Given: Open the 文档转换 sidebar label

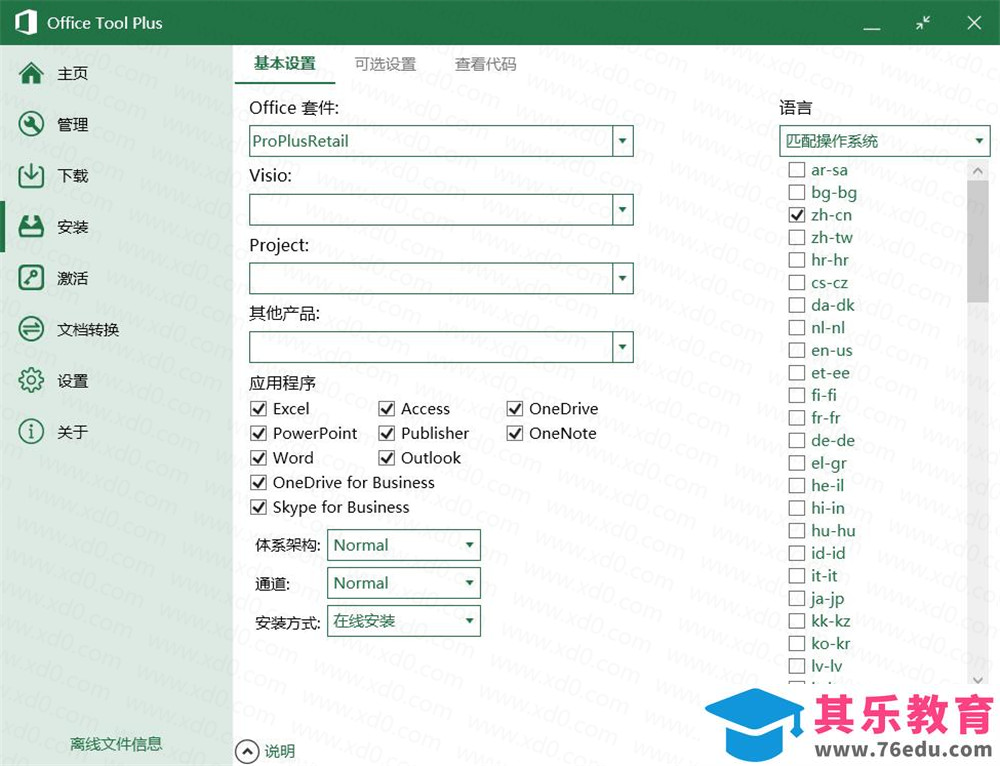Looking at the screenshot, I should coord(88,330).
